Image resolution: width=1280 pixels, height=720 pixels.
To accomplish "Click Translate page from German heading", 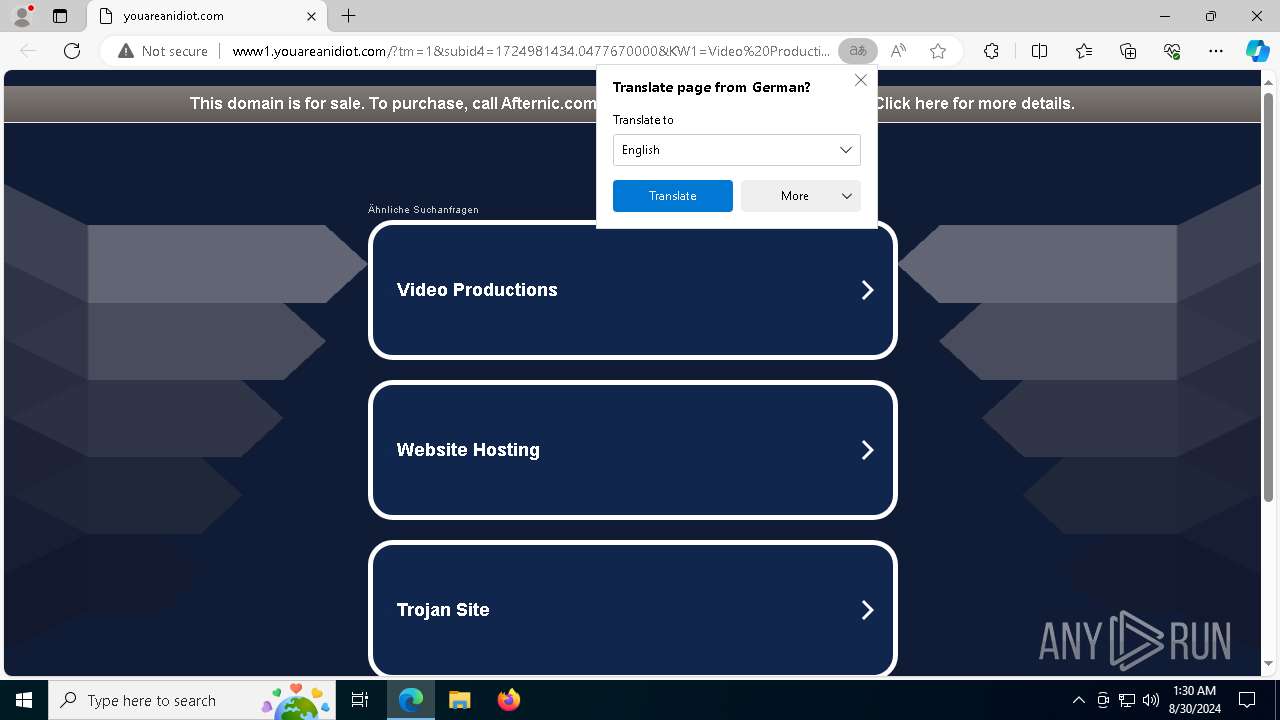I will (x=712, y=87).
